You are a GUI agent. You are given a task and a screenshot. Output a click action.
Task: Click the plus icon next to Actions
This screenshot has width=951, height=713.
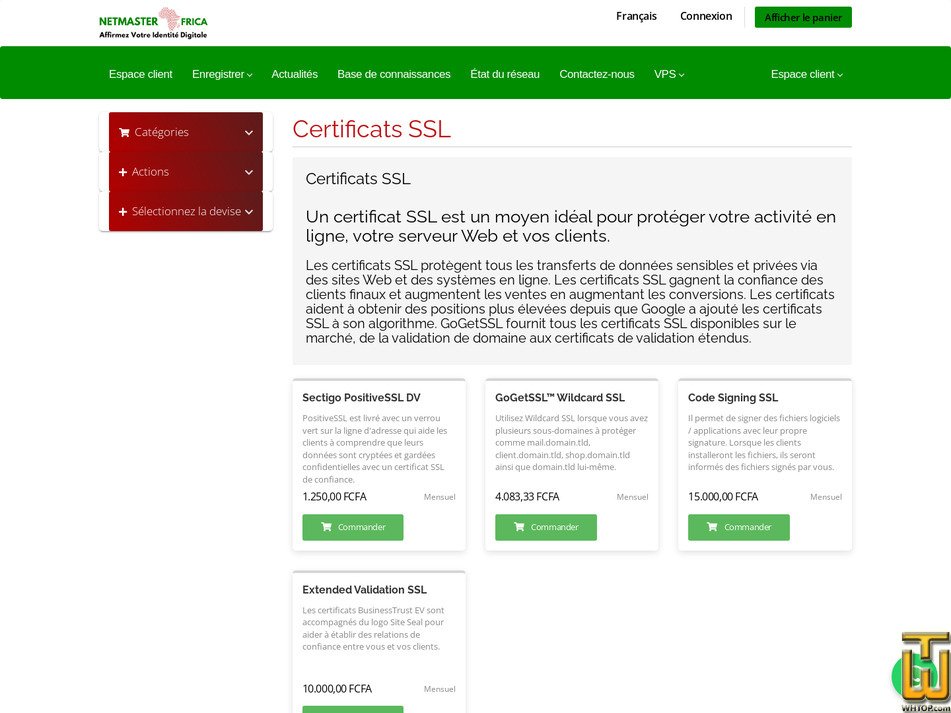coord(123,172)
